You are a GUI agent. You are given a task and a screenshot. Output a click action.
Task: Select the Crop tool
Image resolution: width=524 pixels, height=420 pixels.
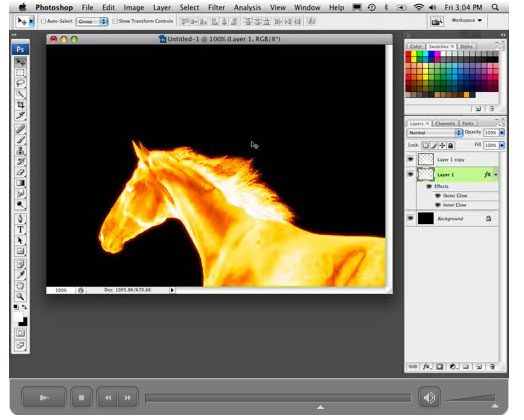pos(20,105)
